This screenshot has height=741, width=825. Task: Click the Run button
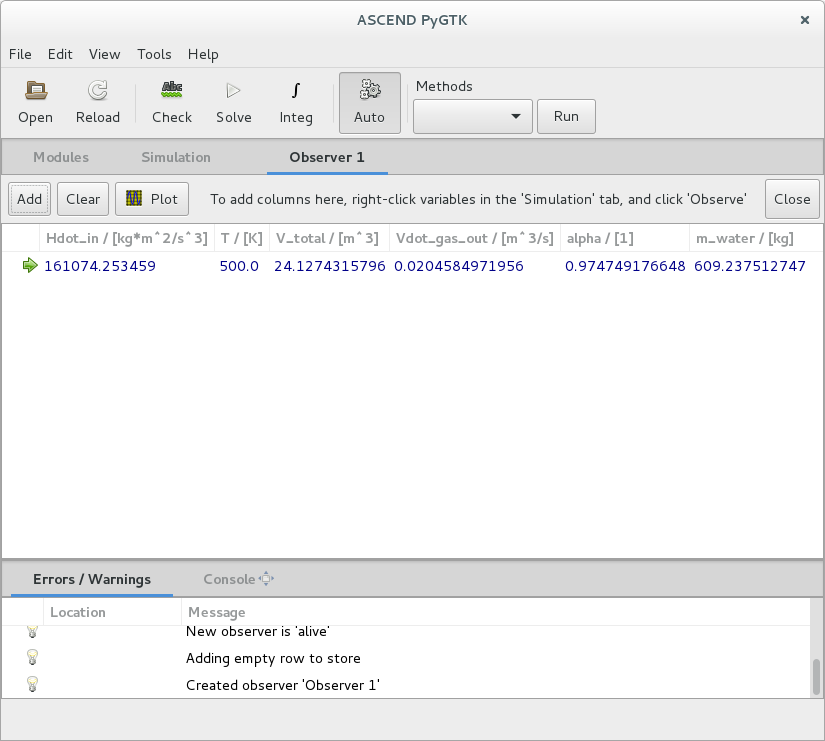tap(566, 116)
